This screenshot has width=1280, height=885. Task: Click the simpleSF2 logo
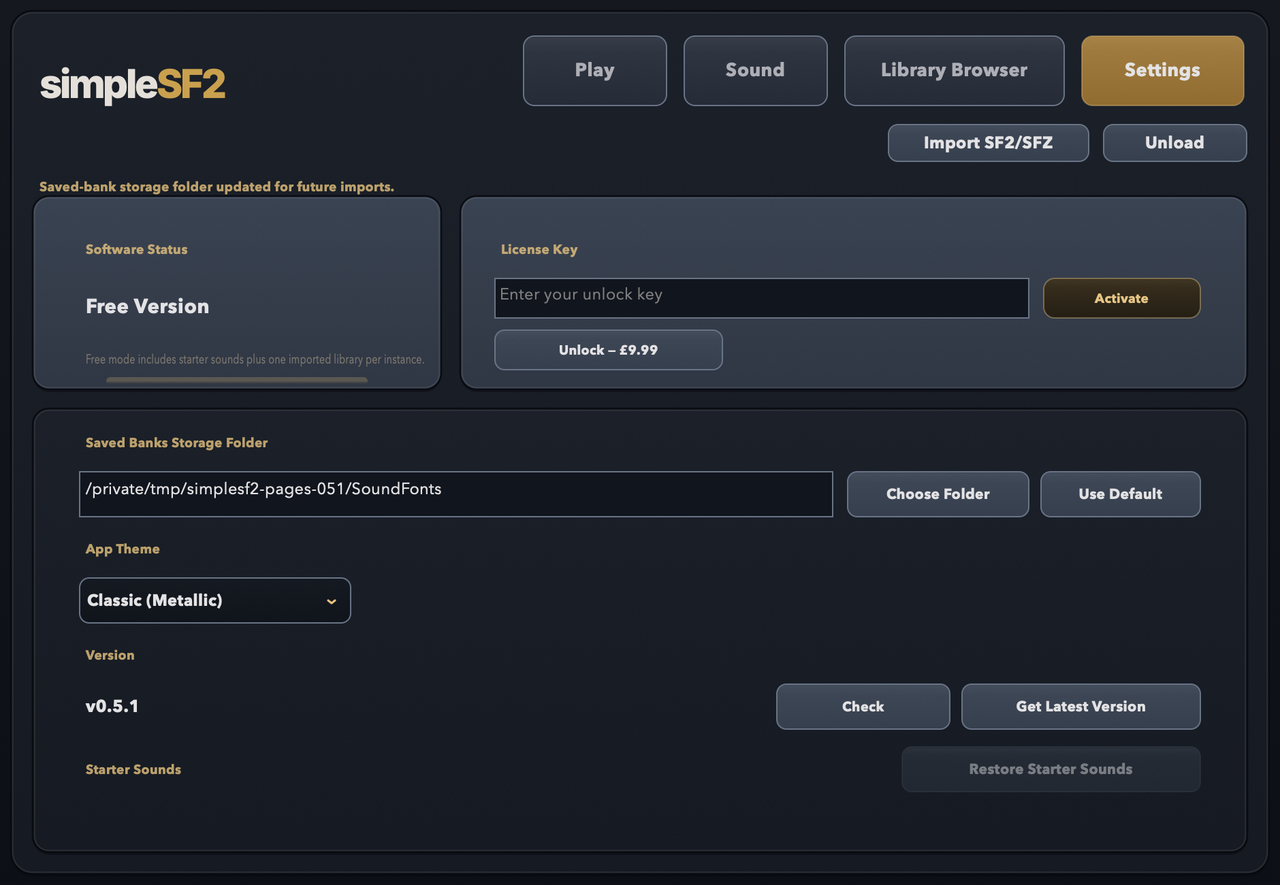133,86
